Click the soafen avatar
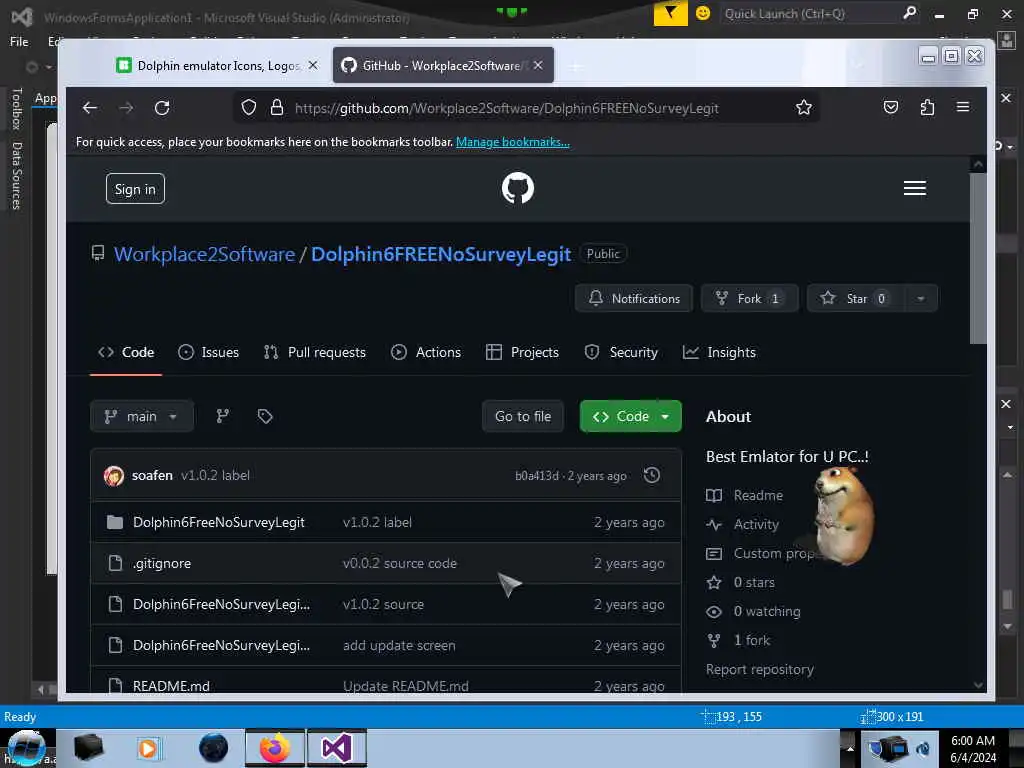1024x768 pixels. coord(114,475)
